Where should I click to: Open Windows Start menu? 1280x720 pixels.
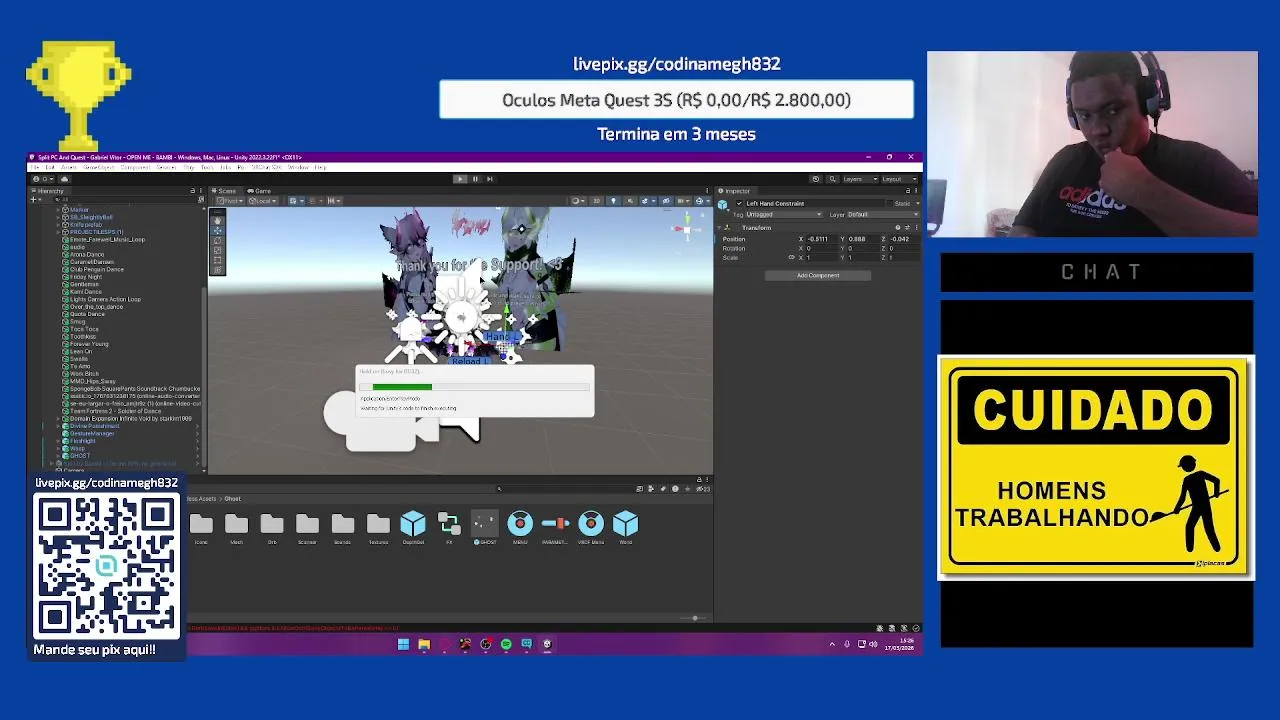click(403, 644)
